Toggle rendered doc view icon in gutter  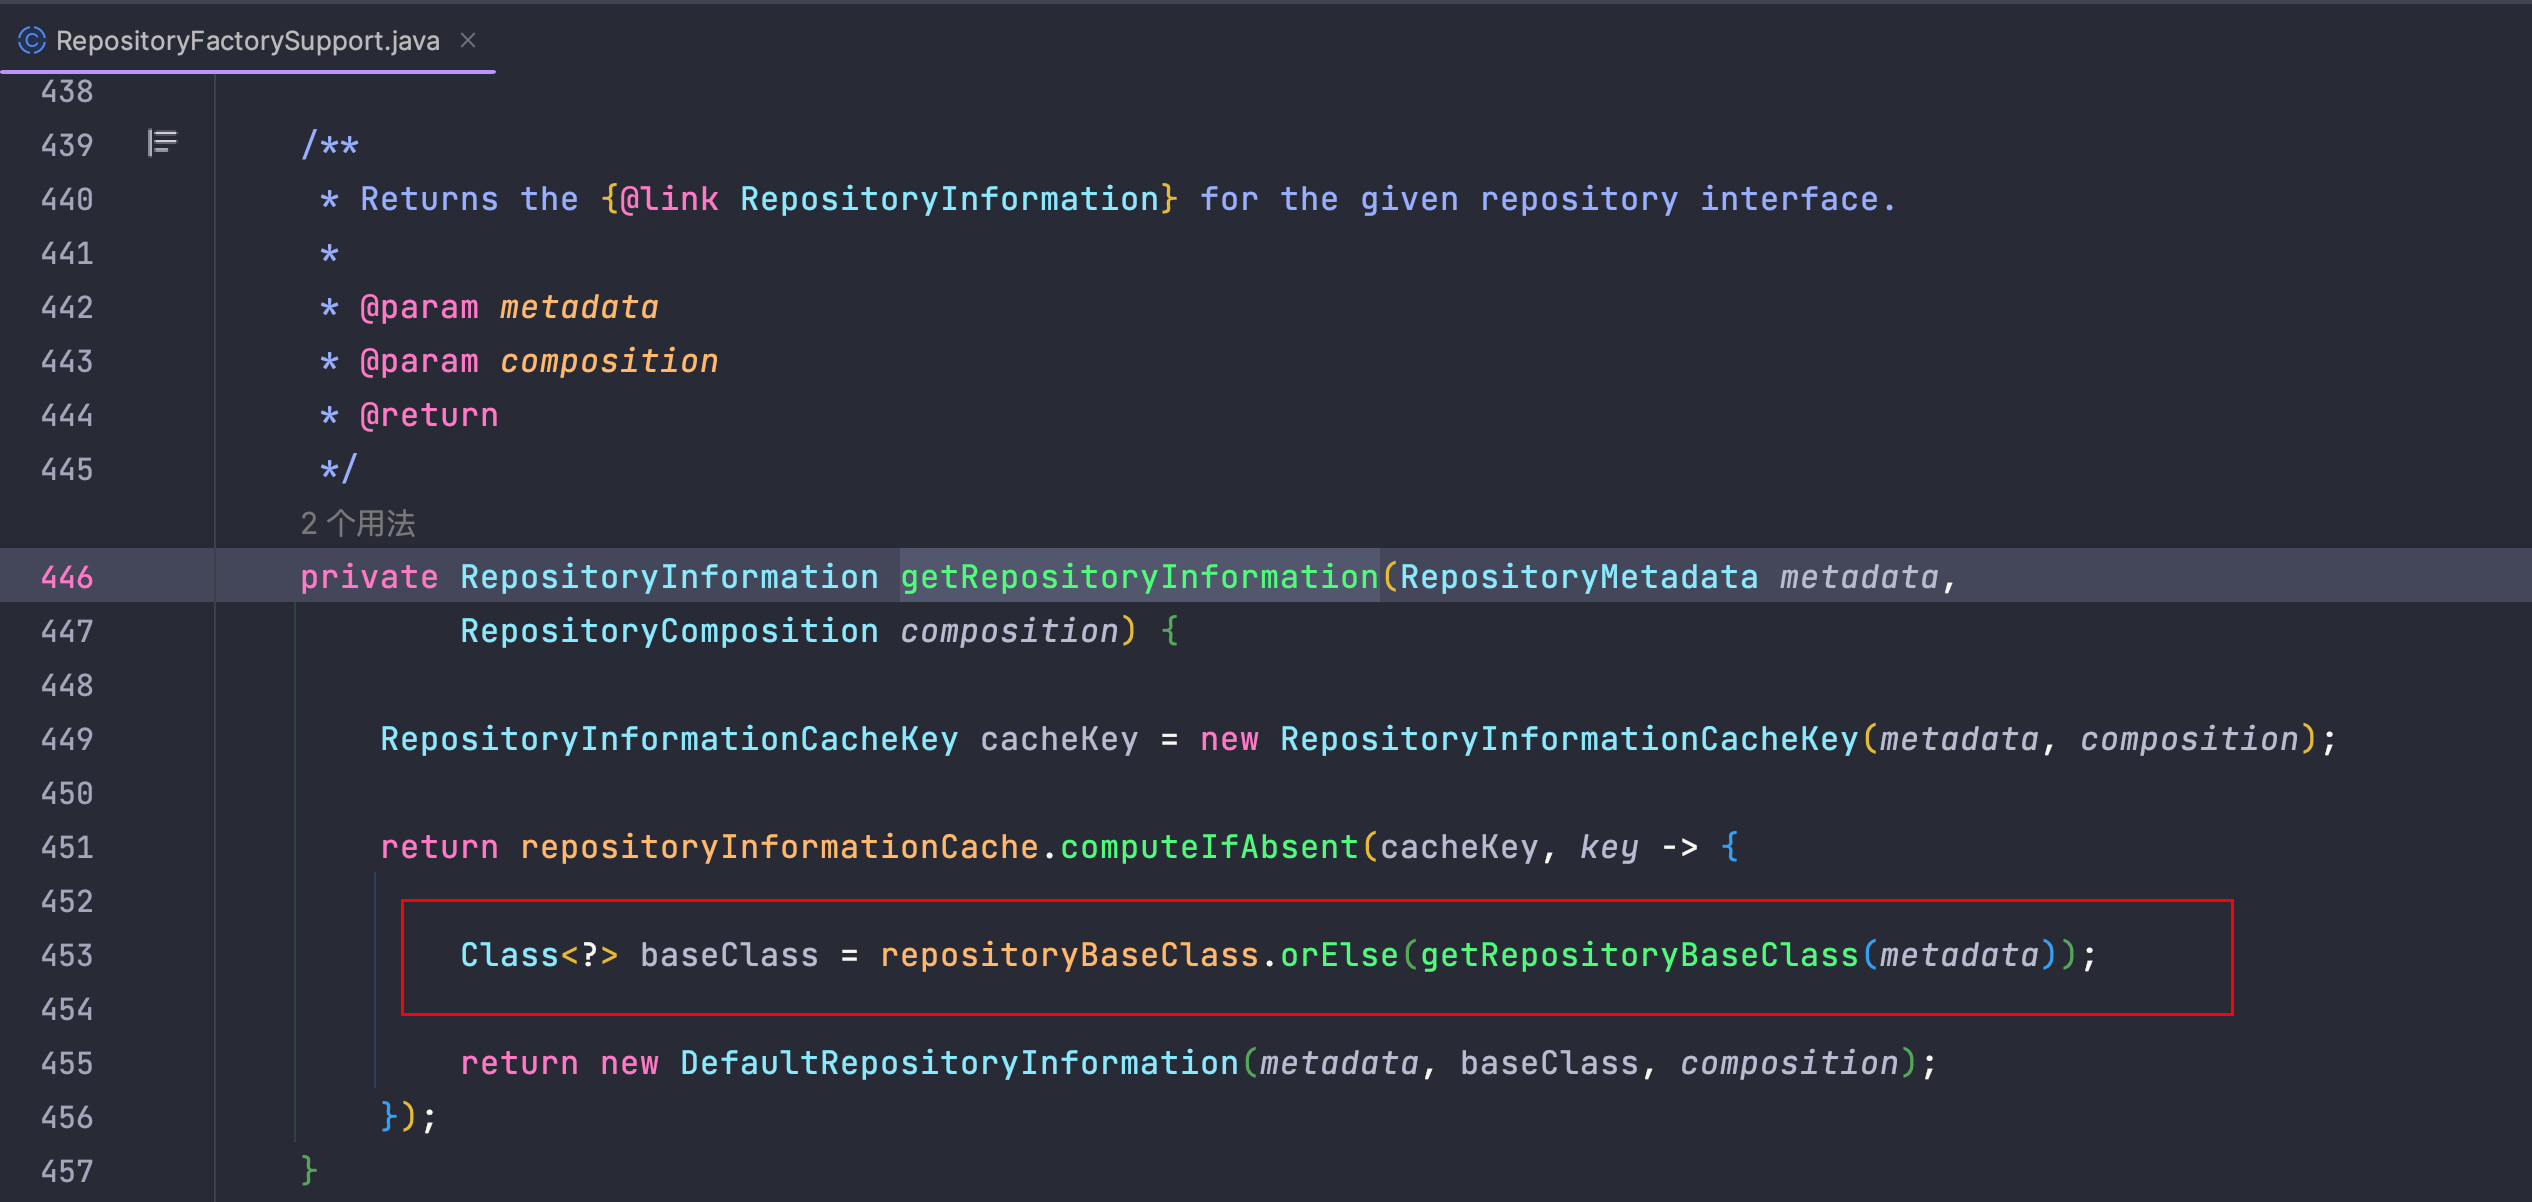[162, 143]
